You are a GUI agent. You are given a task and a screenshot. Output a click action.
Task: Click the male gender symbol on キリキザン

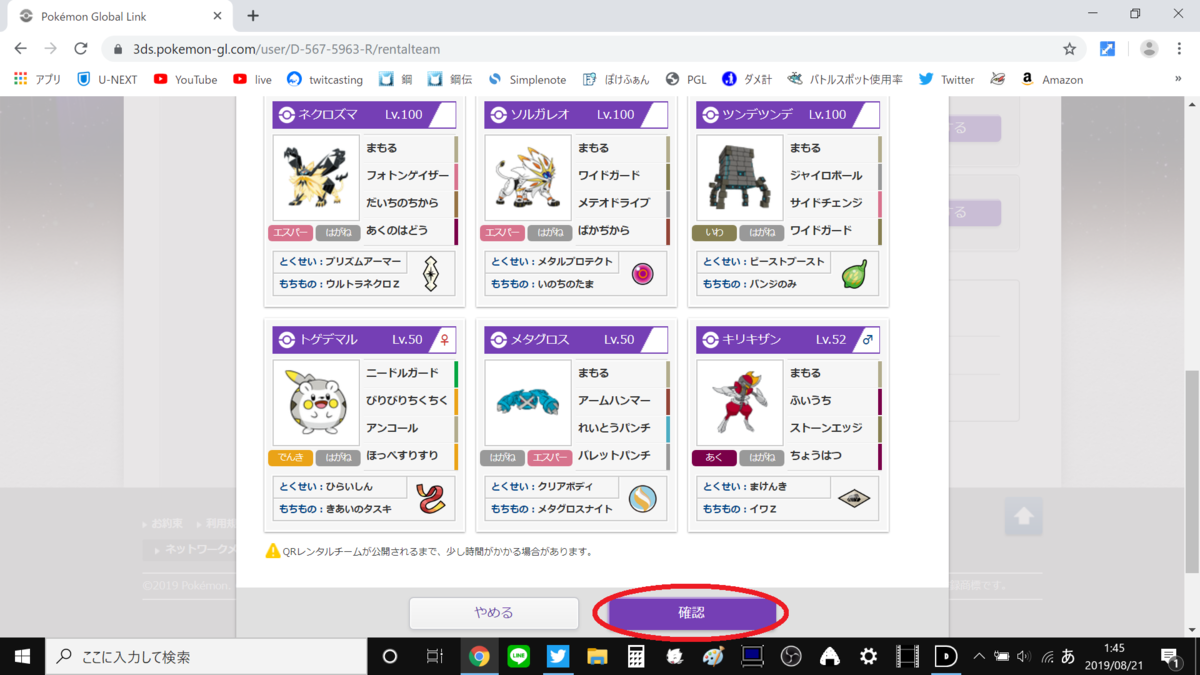pos(867,340)
